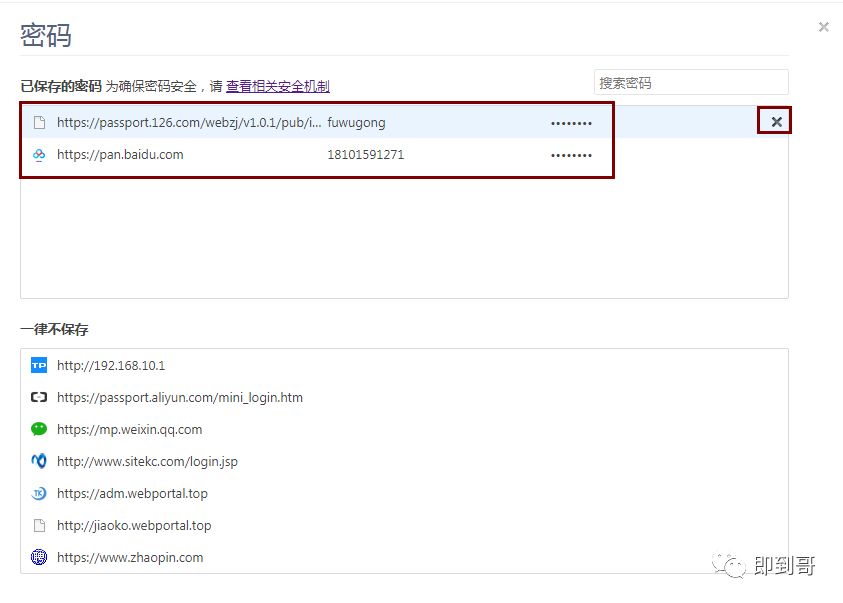Select the https://adm.webportal.top entry
Screen dimensions: 843x603
pos(132,493)
